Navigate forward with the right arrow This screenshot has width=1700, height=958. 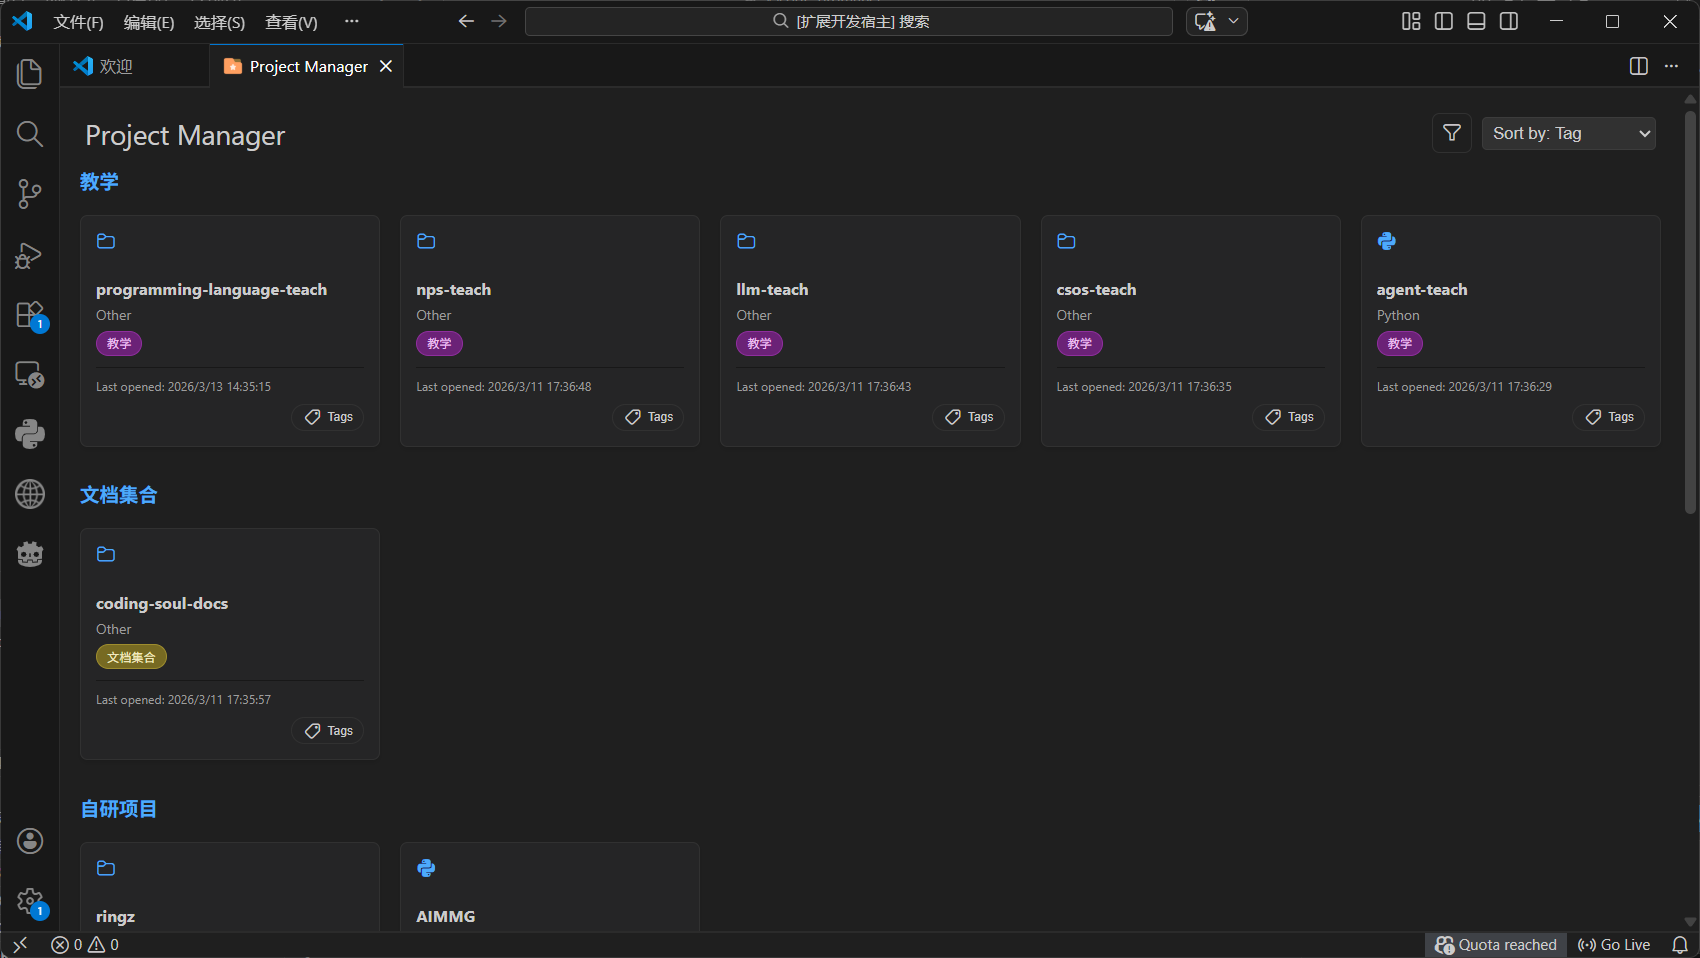click(x=499, y=21)
